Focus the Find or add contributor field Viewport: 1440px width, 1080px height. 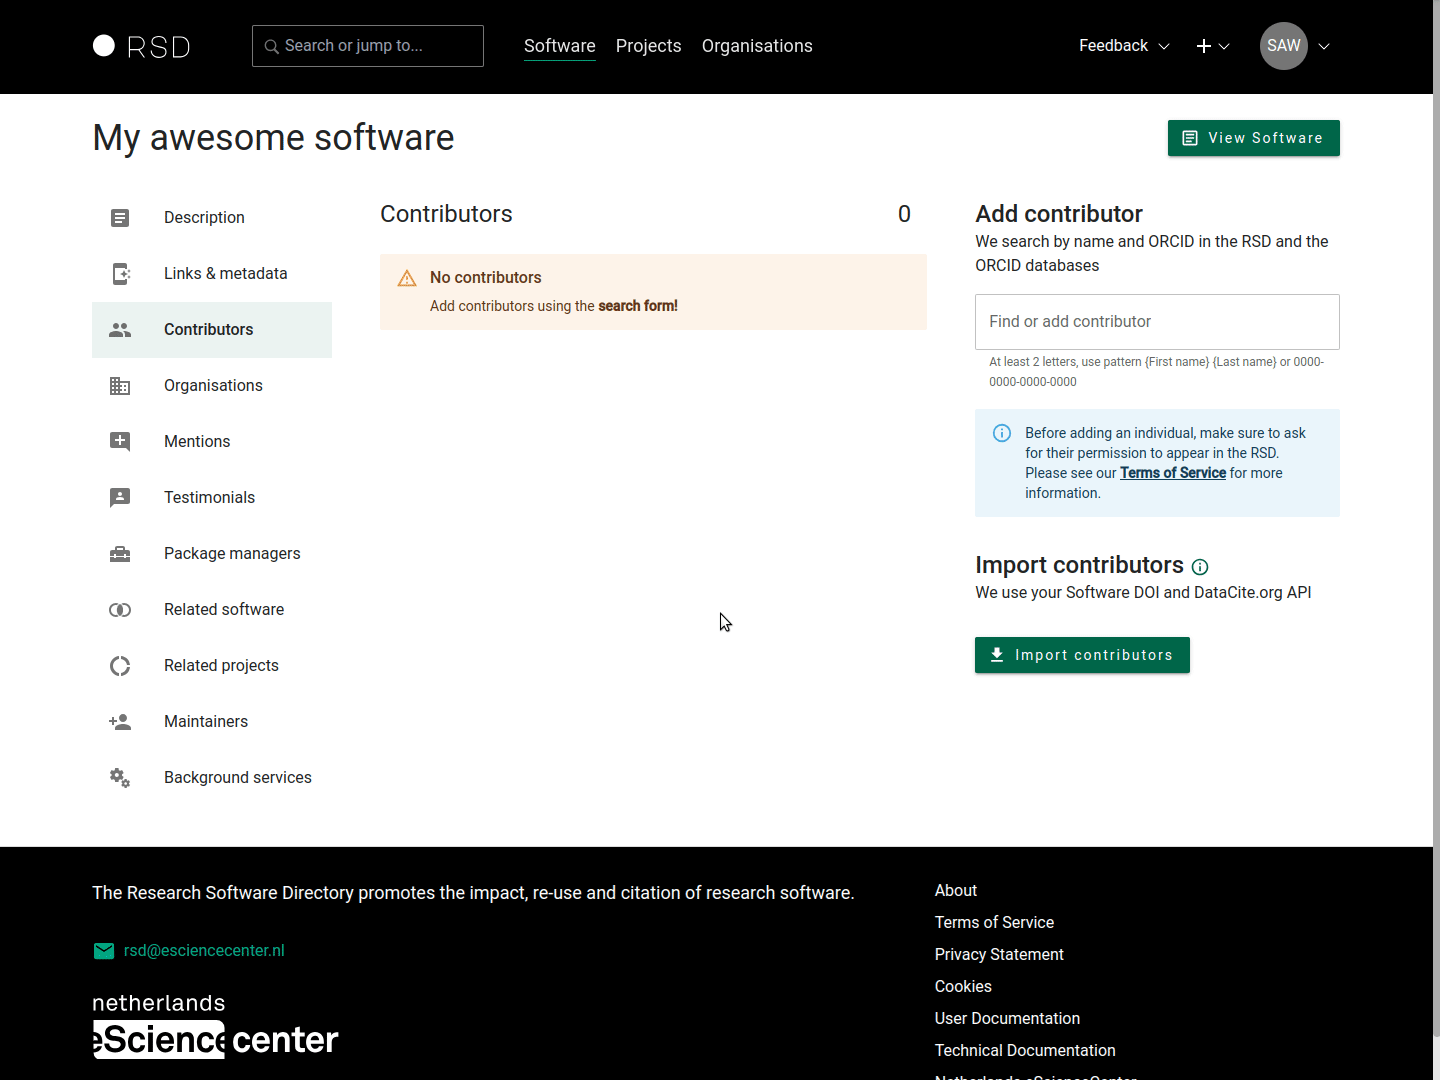pos(1157,322)
